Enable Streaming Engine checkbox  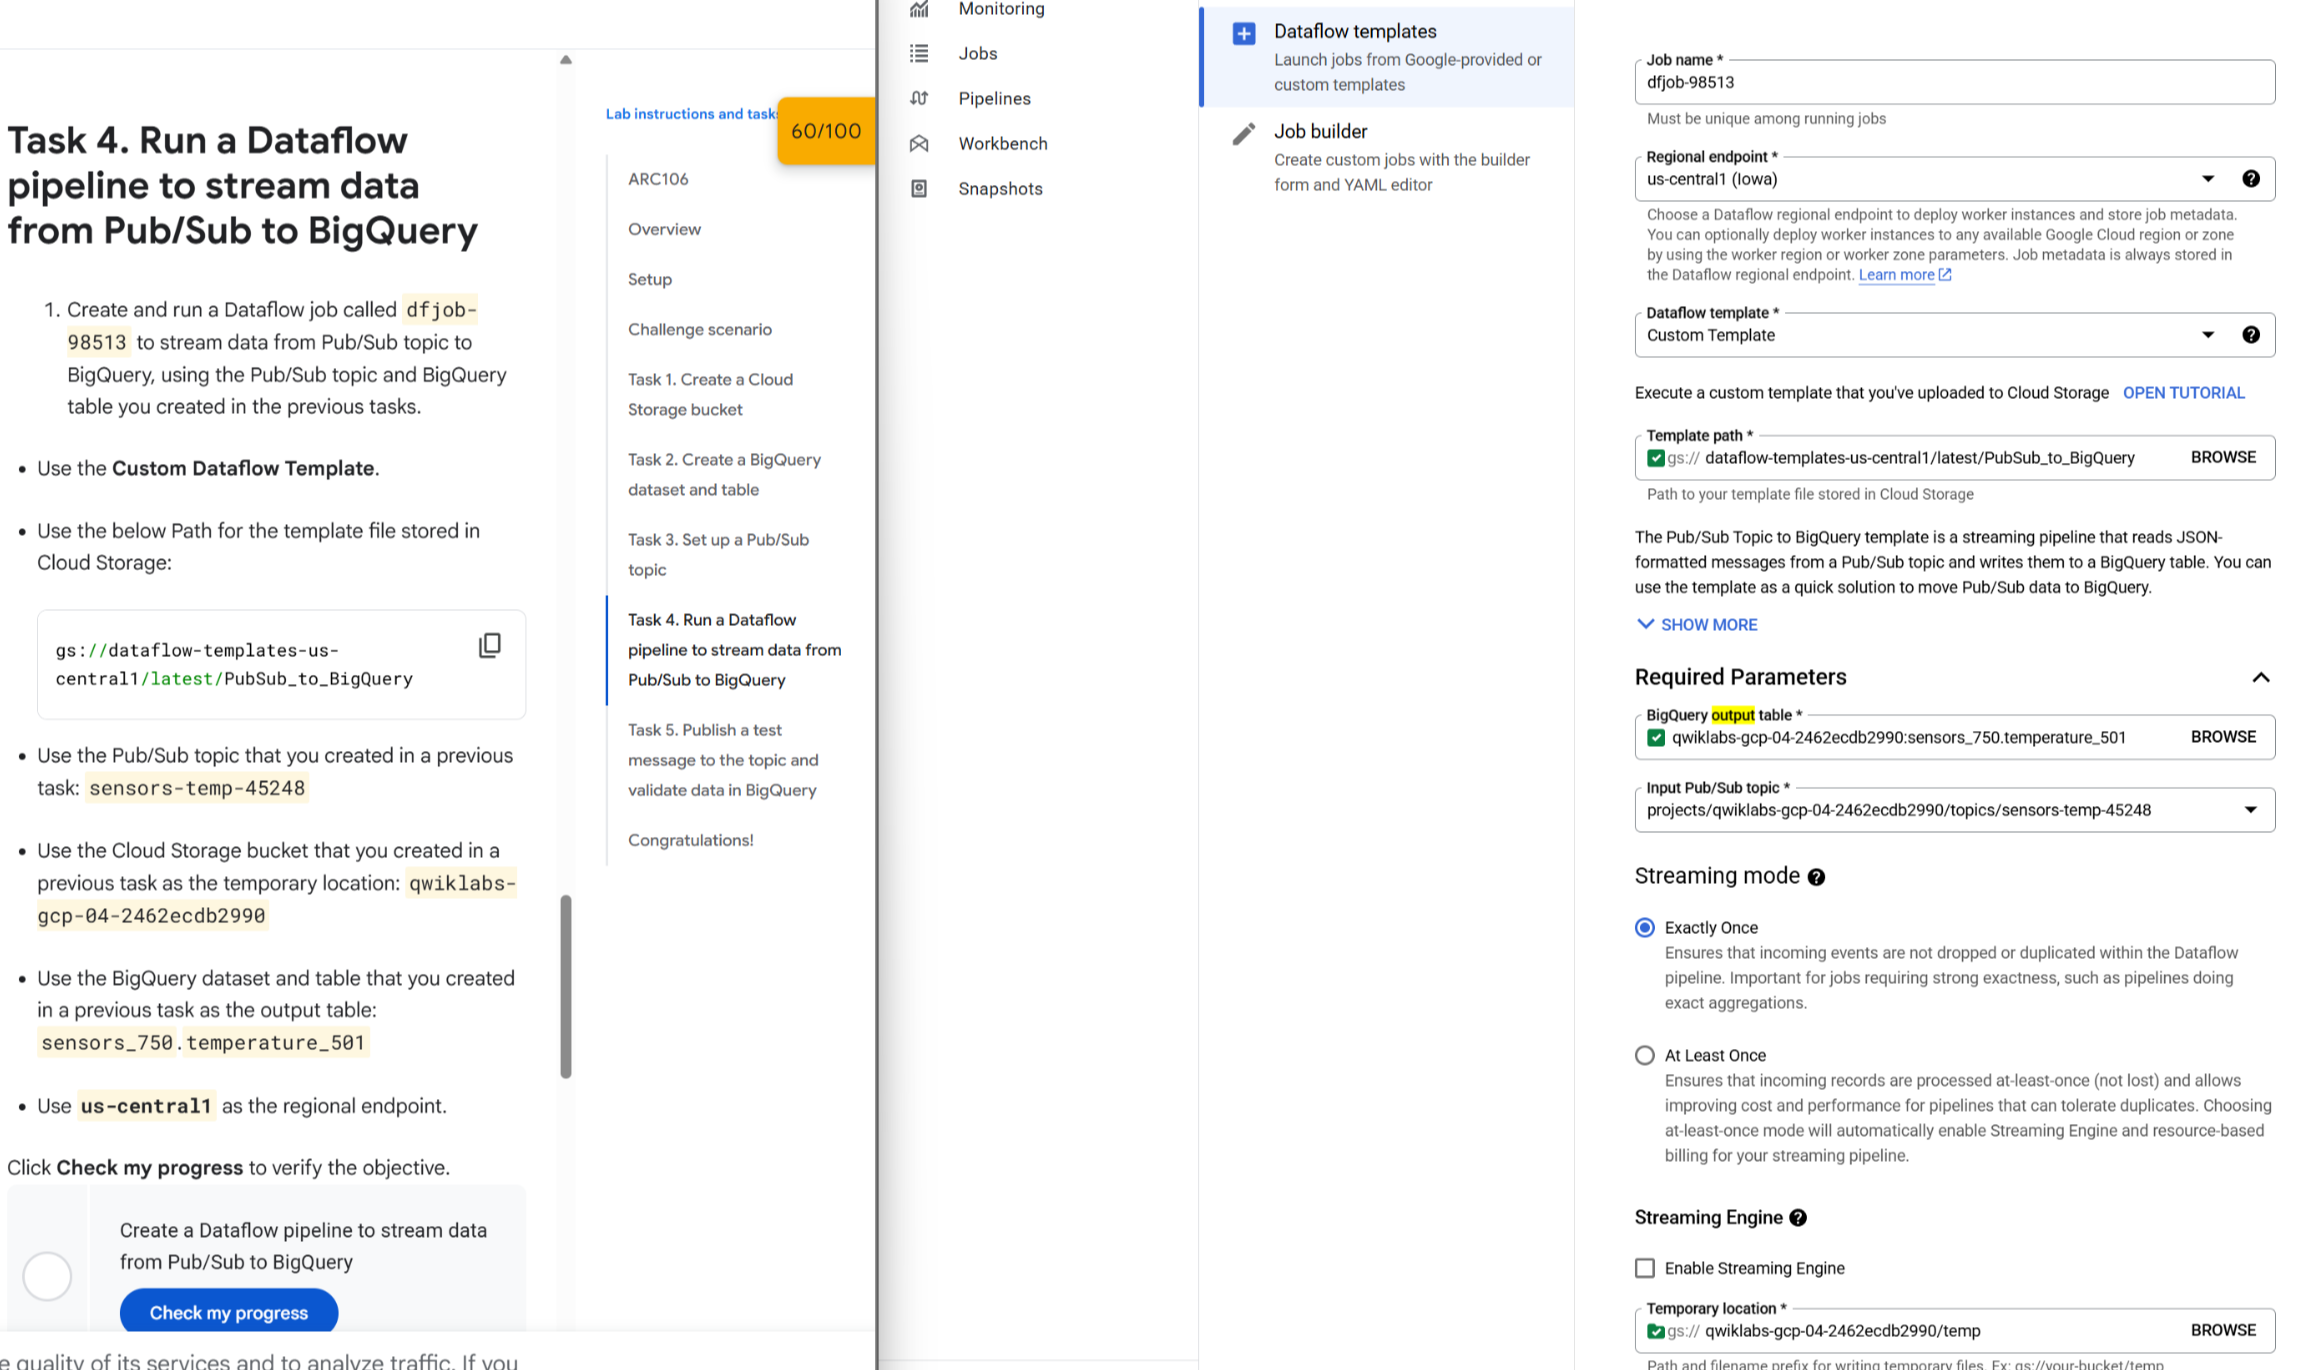(1644, 1268)
